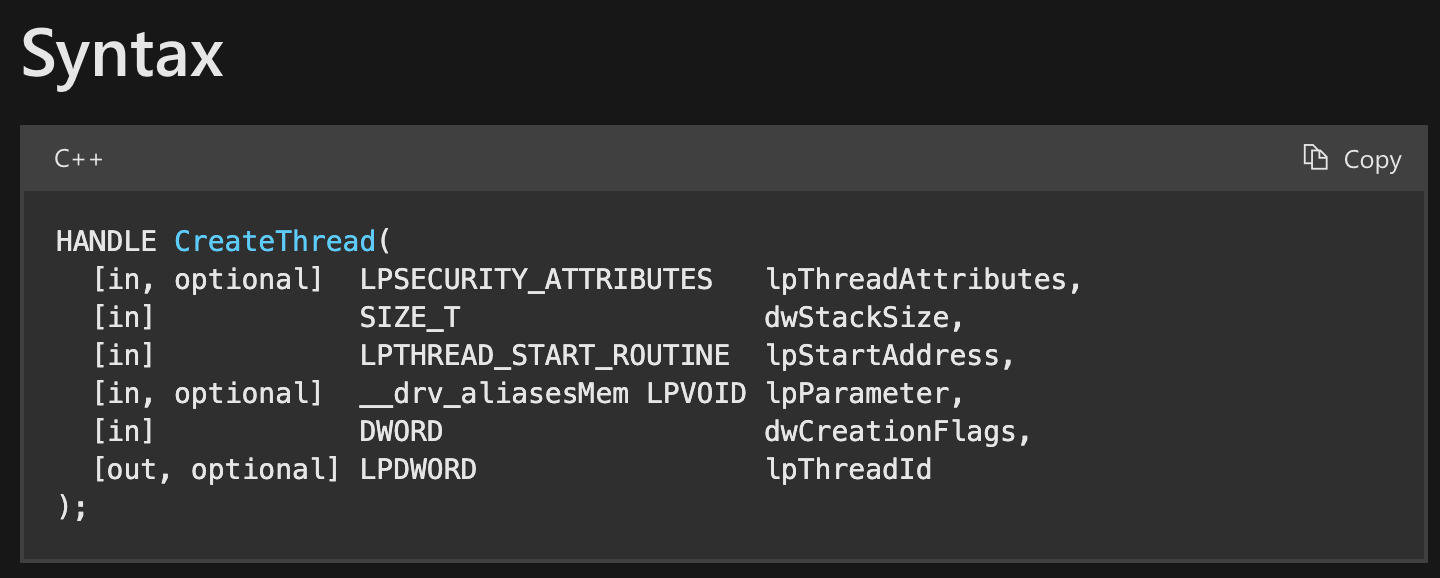Click the HANDLE return type

(x=106, y=241)
